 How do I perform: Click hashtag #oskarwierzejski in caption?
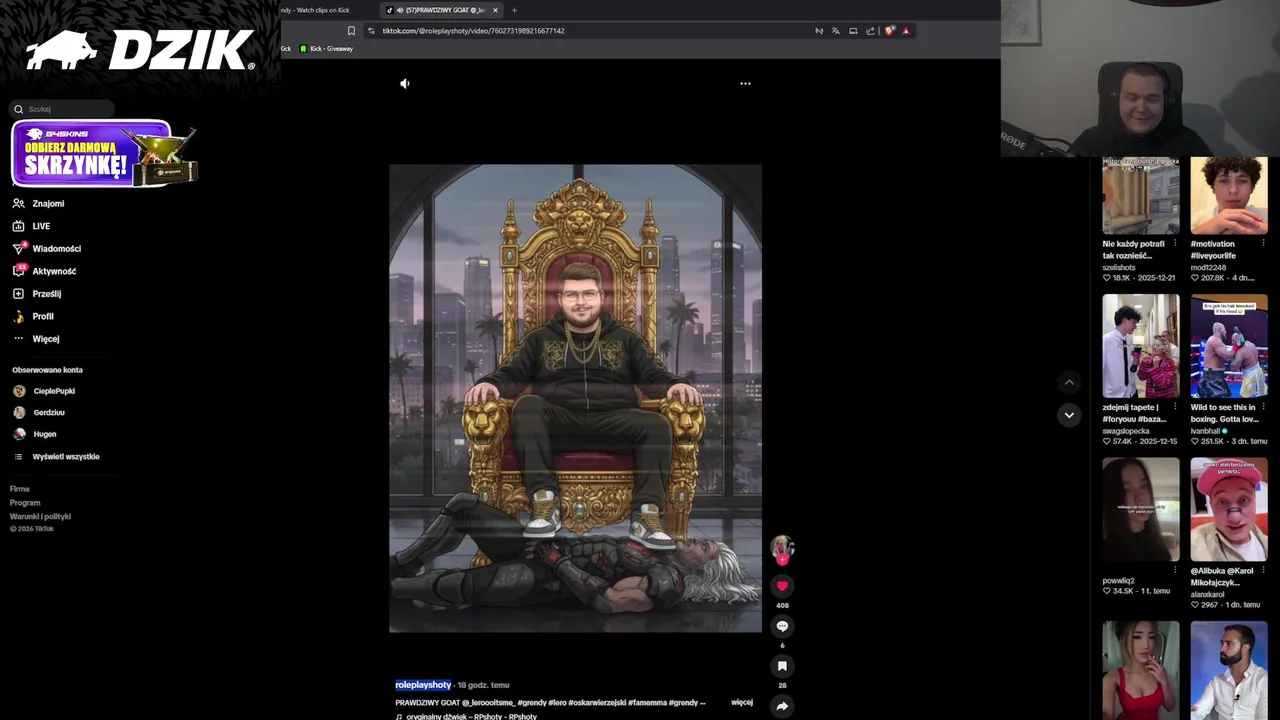click(x=597, y=703)
